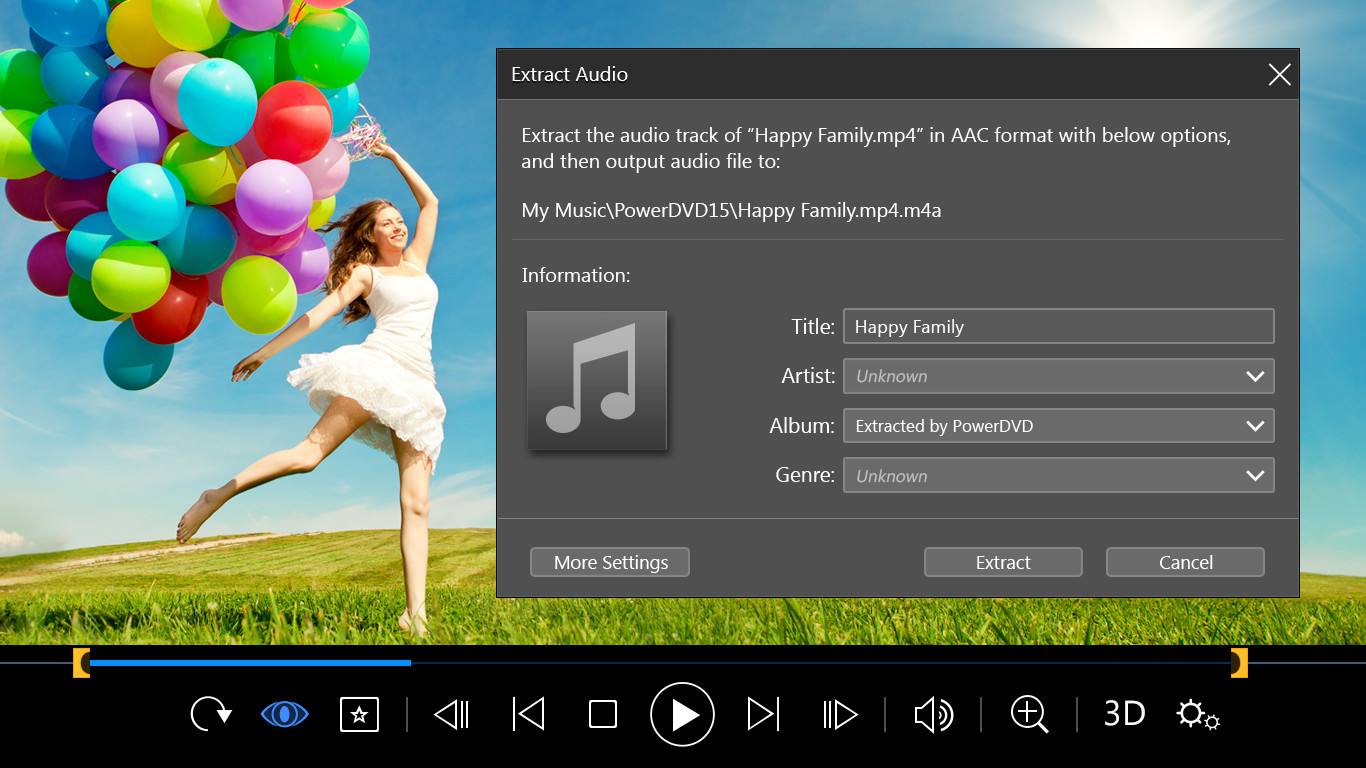Expand the Artist dropdown
The width and height of the screenshot is (1366, 768).
1255,376
